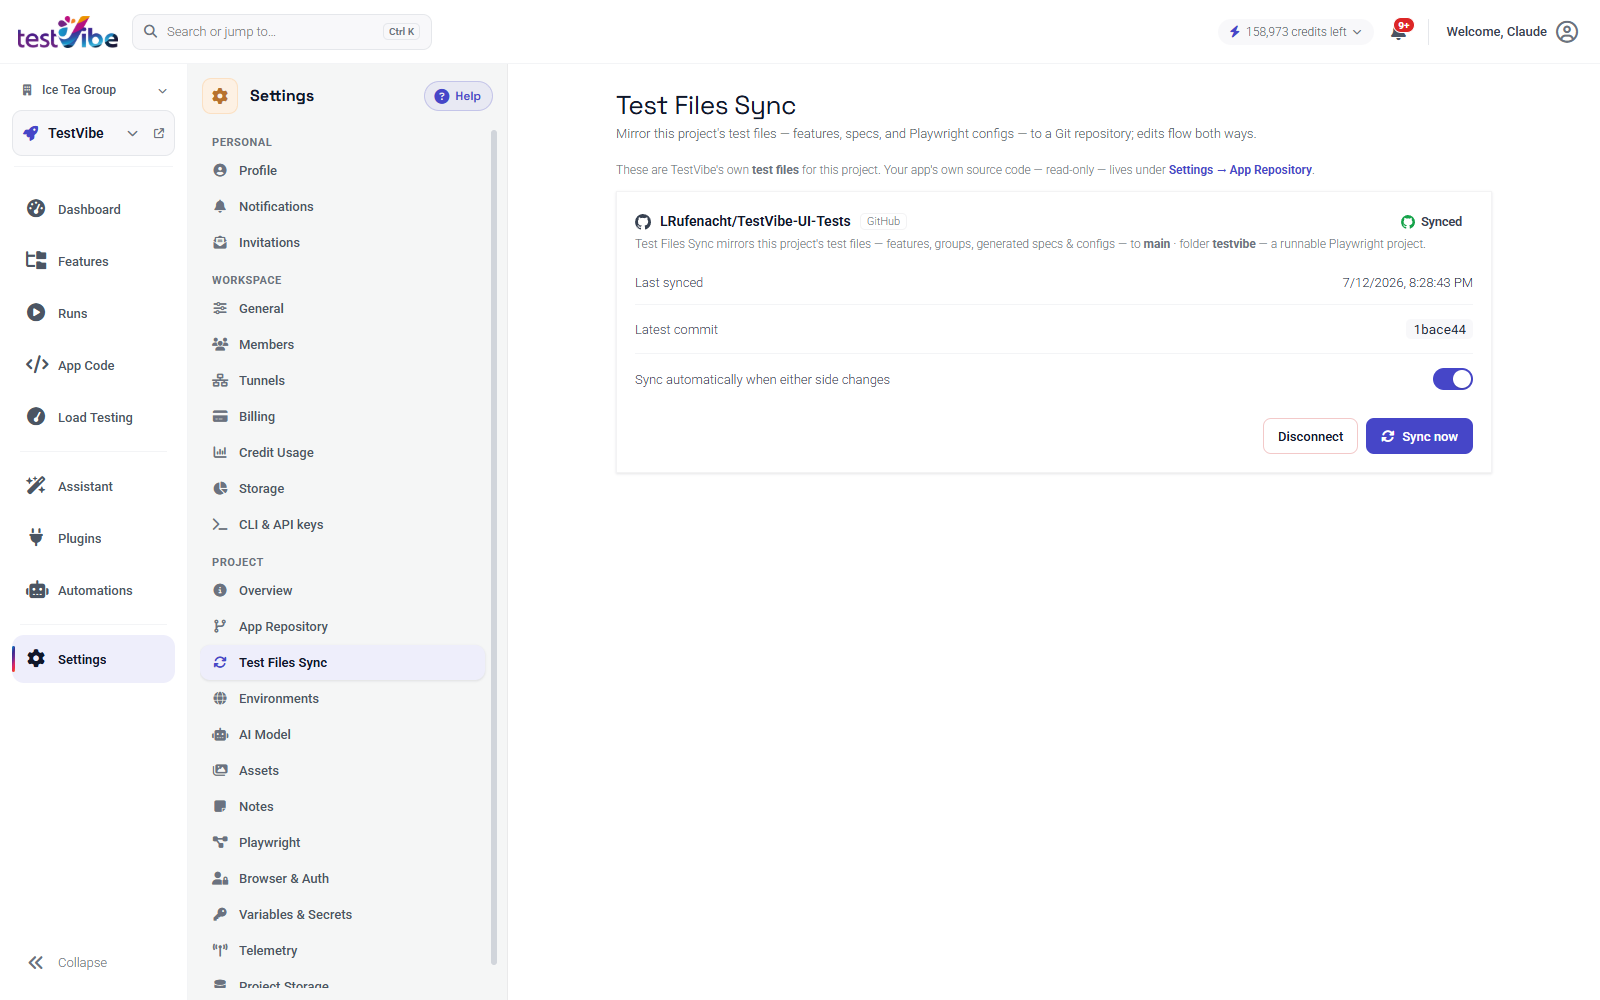Click the Plugins plug icon
Viewport: 1600px width, 1000px height.
[36, 538]
